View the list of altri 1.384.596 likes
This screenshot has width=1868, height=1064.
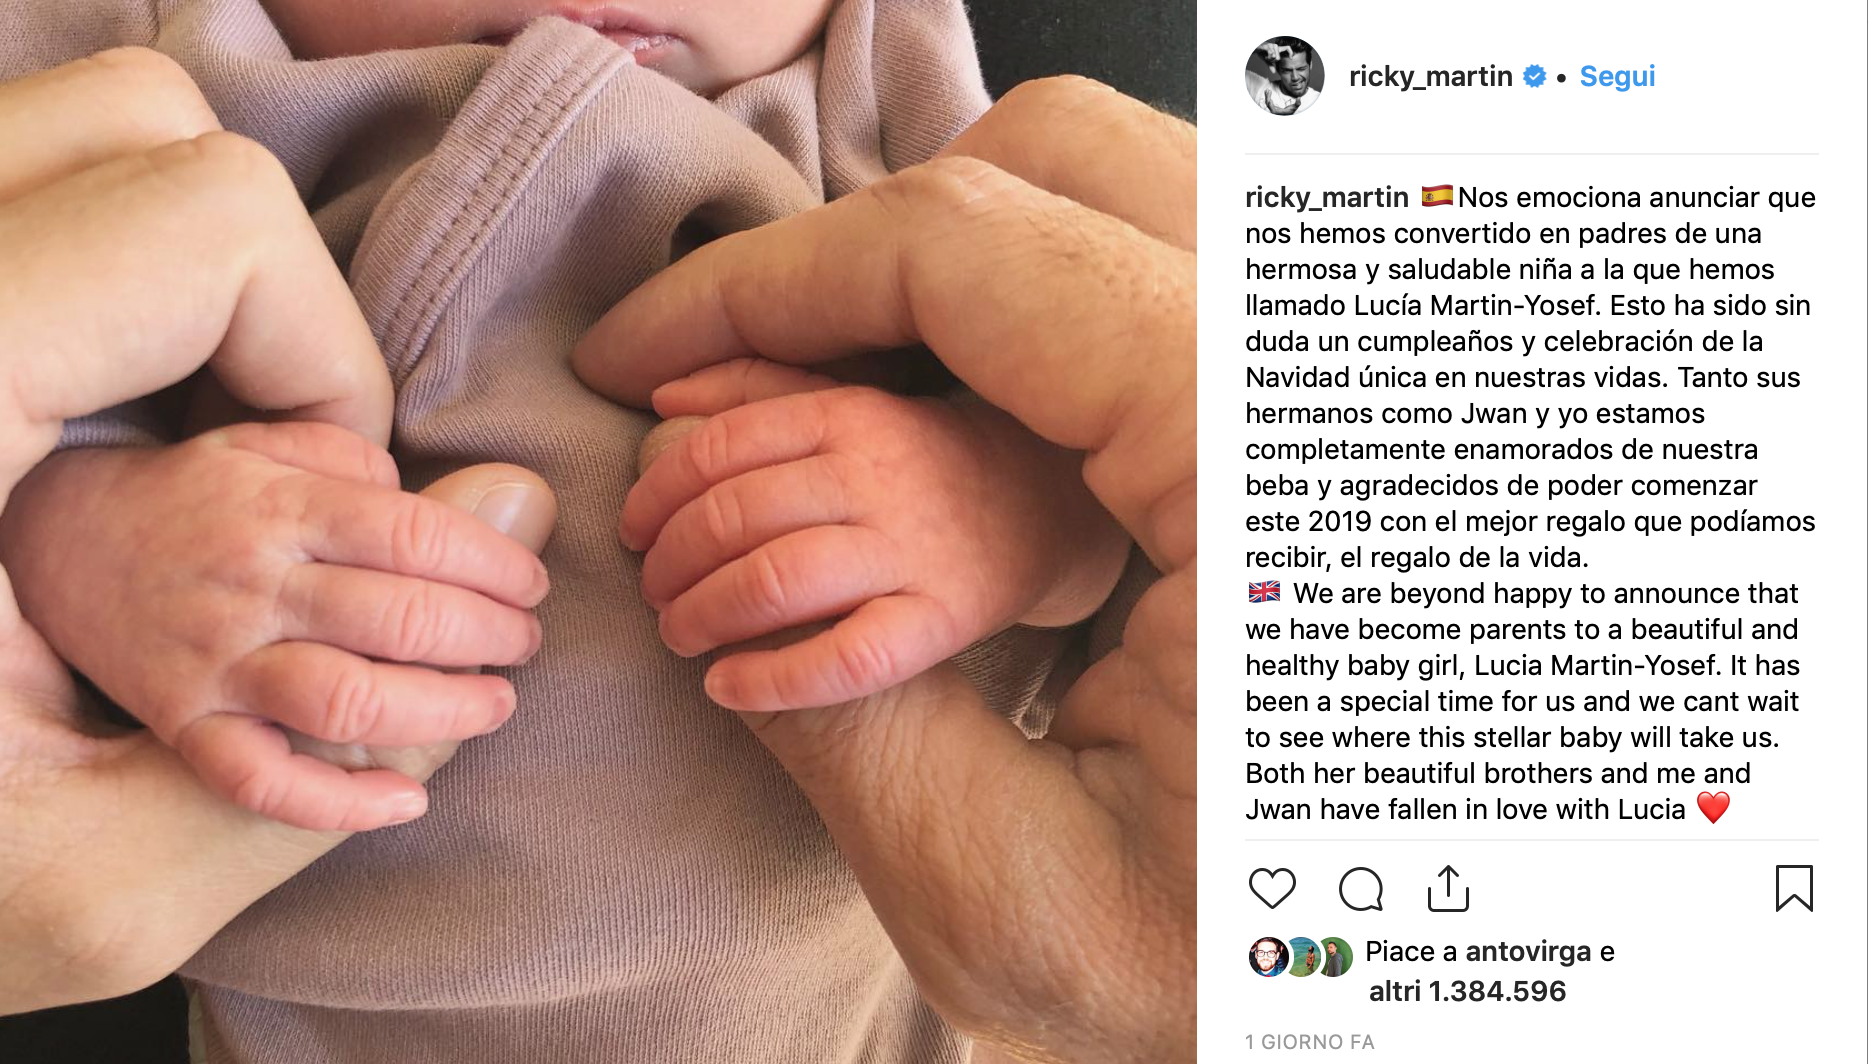tap(1467, 991)
